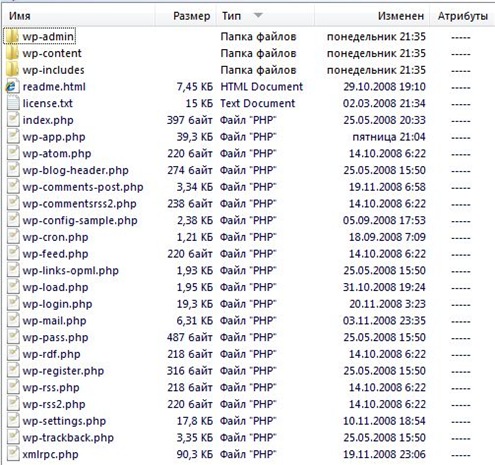Select the wp-content folder name
Viewport: 495px width, 465px height.
tap(52, 53)
